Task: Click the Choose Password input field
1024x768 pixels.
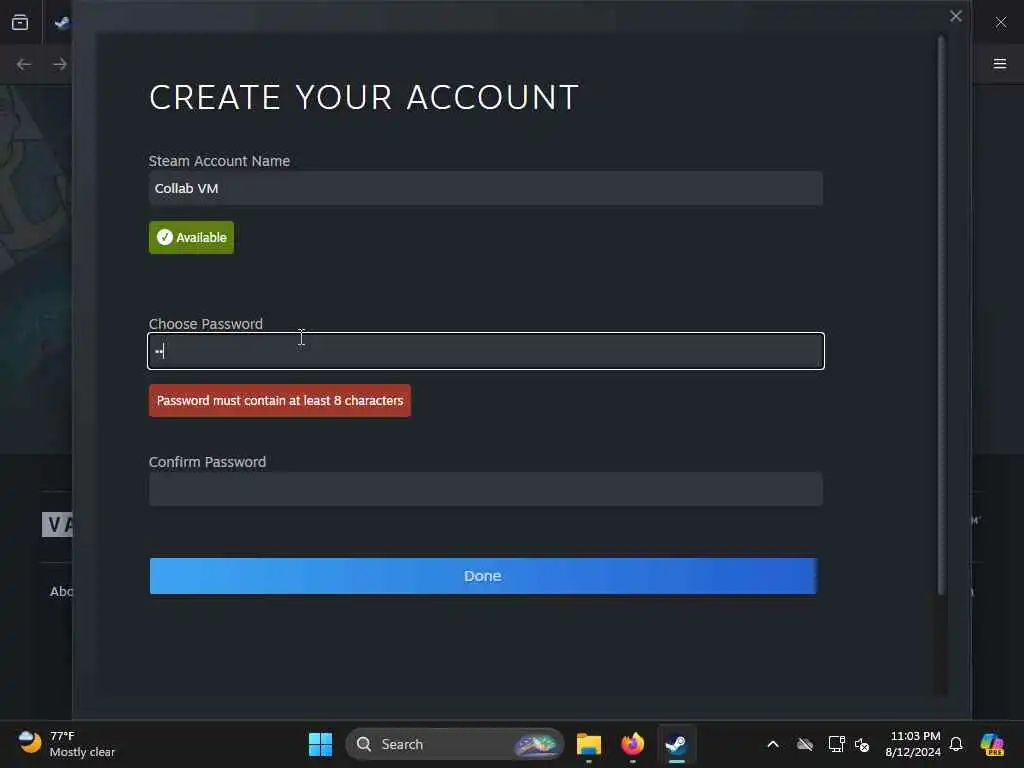Action: (485, 351)
